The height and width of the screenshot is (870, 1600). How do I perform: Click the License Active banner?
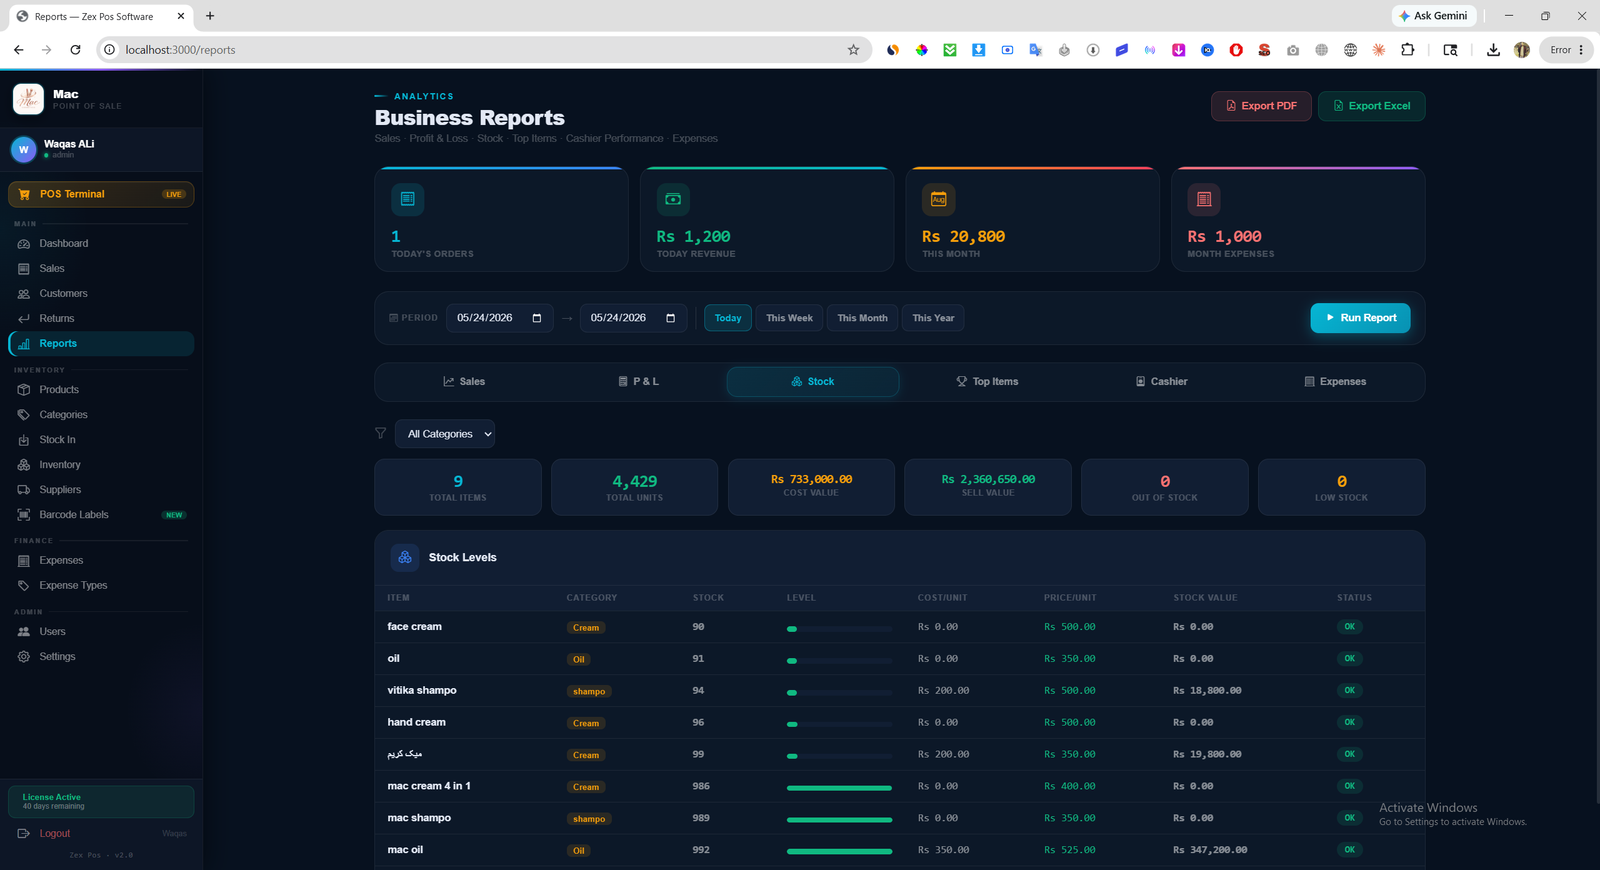coord(101,801)
